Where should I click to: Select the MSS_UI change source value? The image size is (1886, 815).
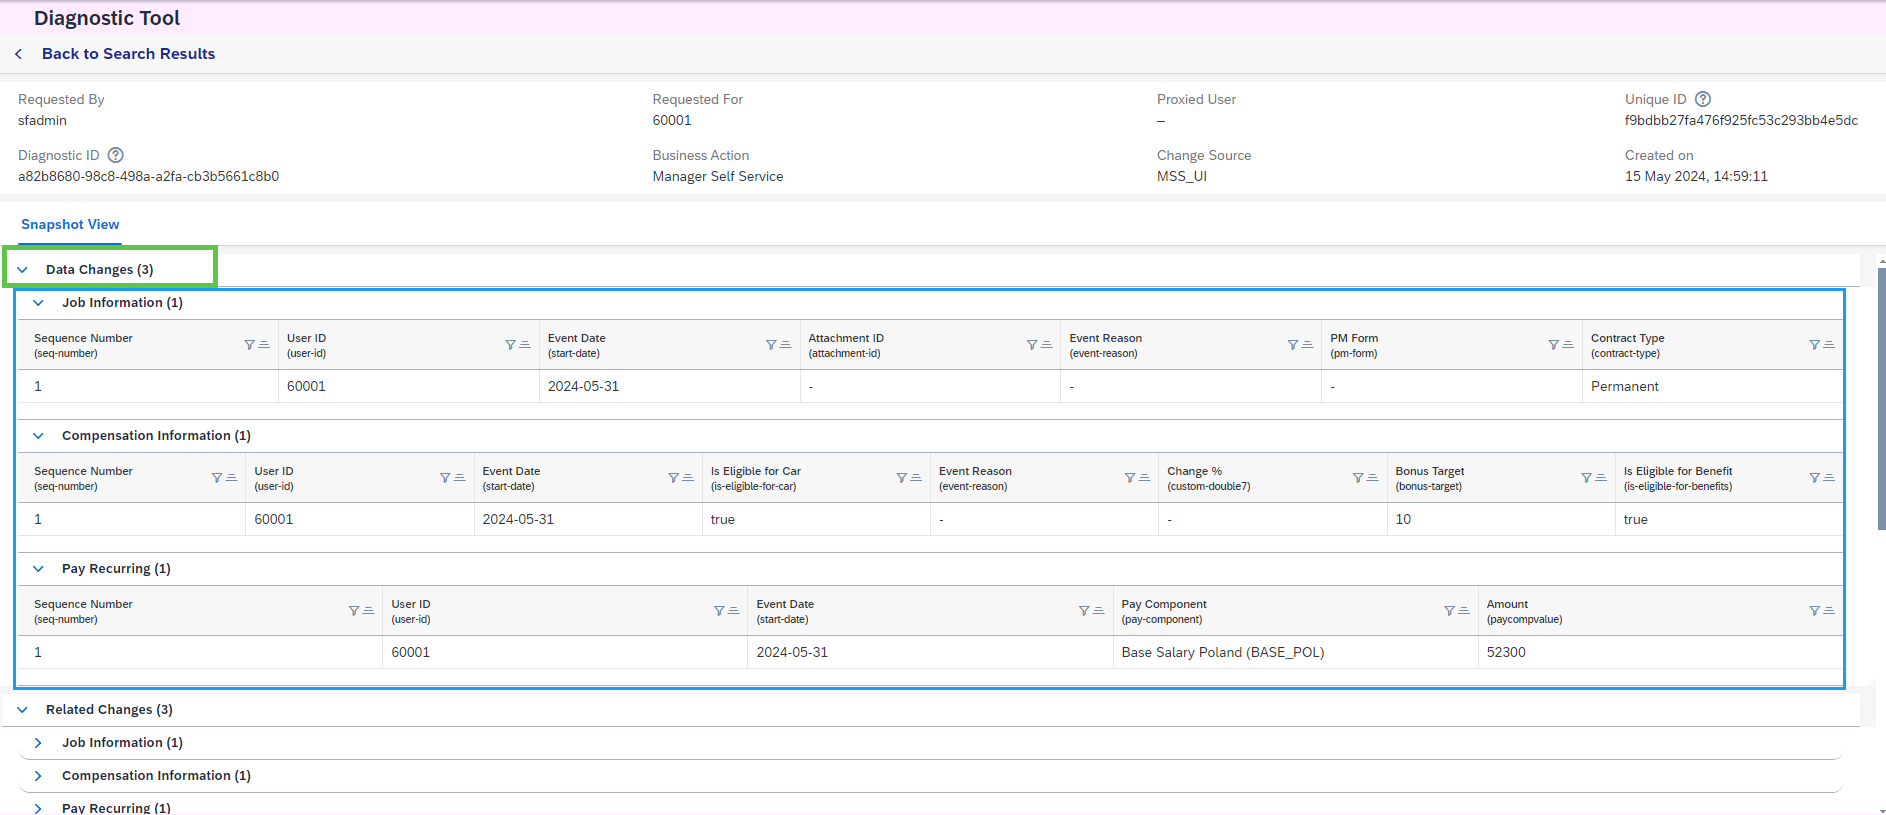pos(1182,177)
